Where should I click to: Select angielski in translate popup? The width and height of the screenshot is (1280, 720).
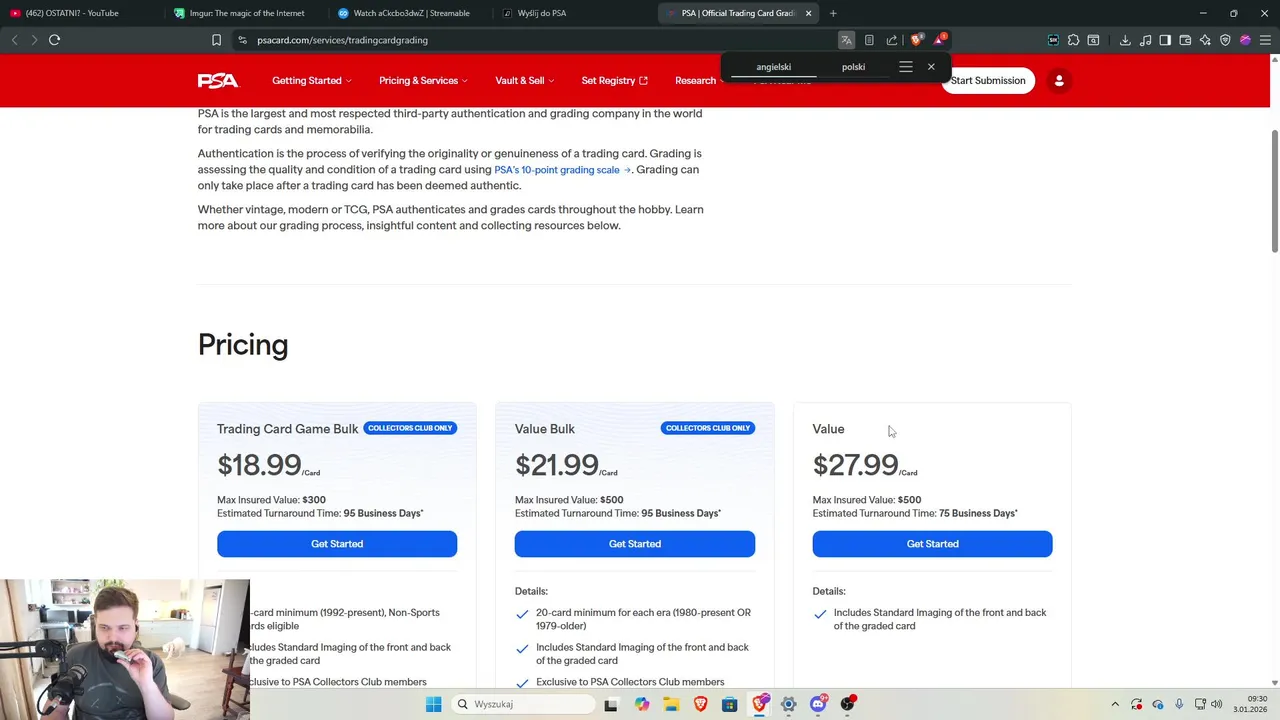tap(773, 67)
